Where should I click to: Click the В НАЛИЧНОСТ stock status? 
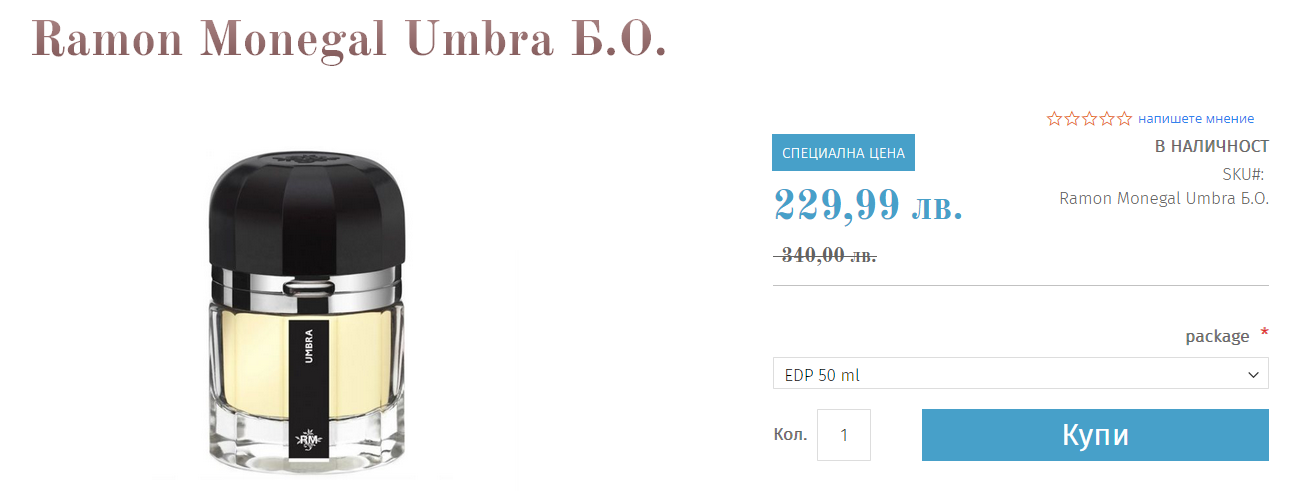click(1212, 146)
